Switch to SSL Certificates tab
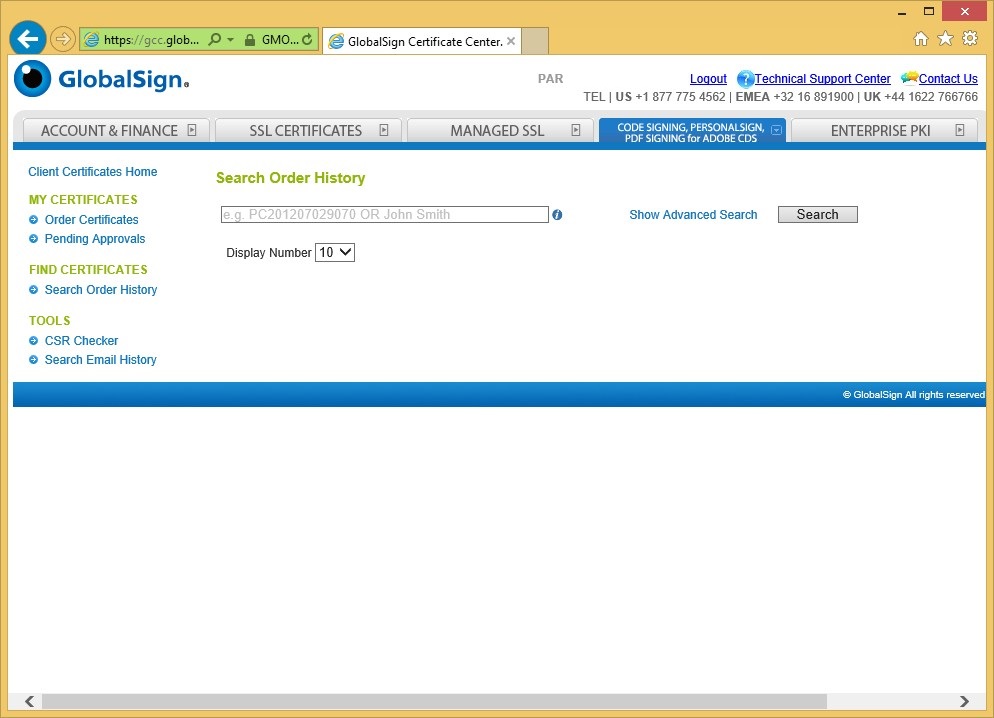Image resolution: width=994 pixels, height=718 pixels. (x=309, y=131)
